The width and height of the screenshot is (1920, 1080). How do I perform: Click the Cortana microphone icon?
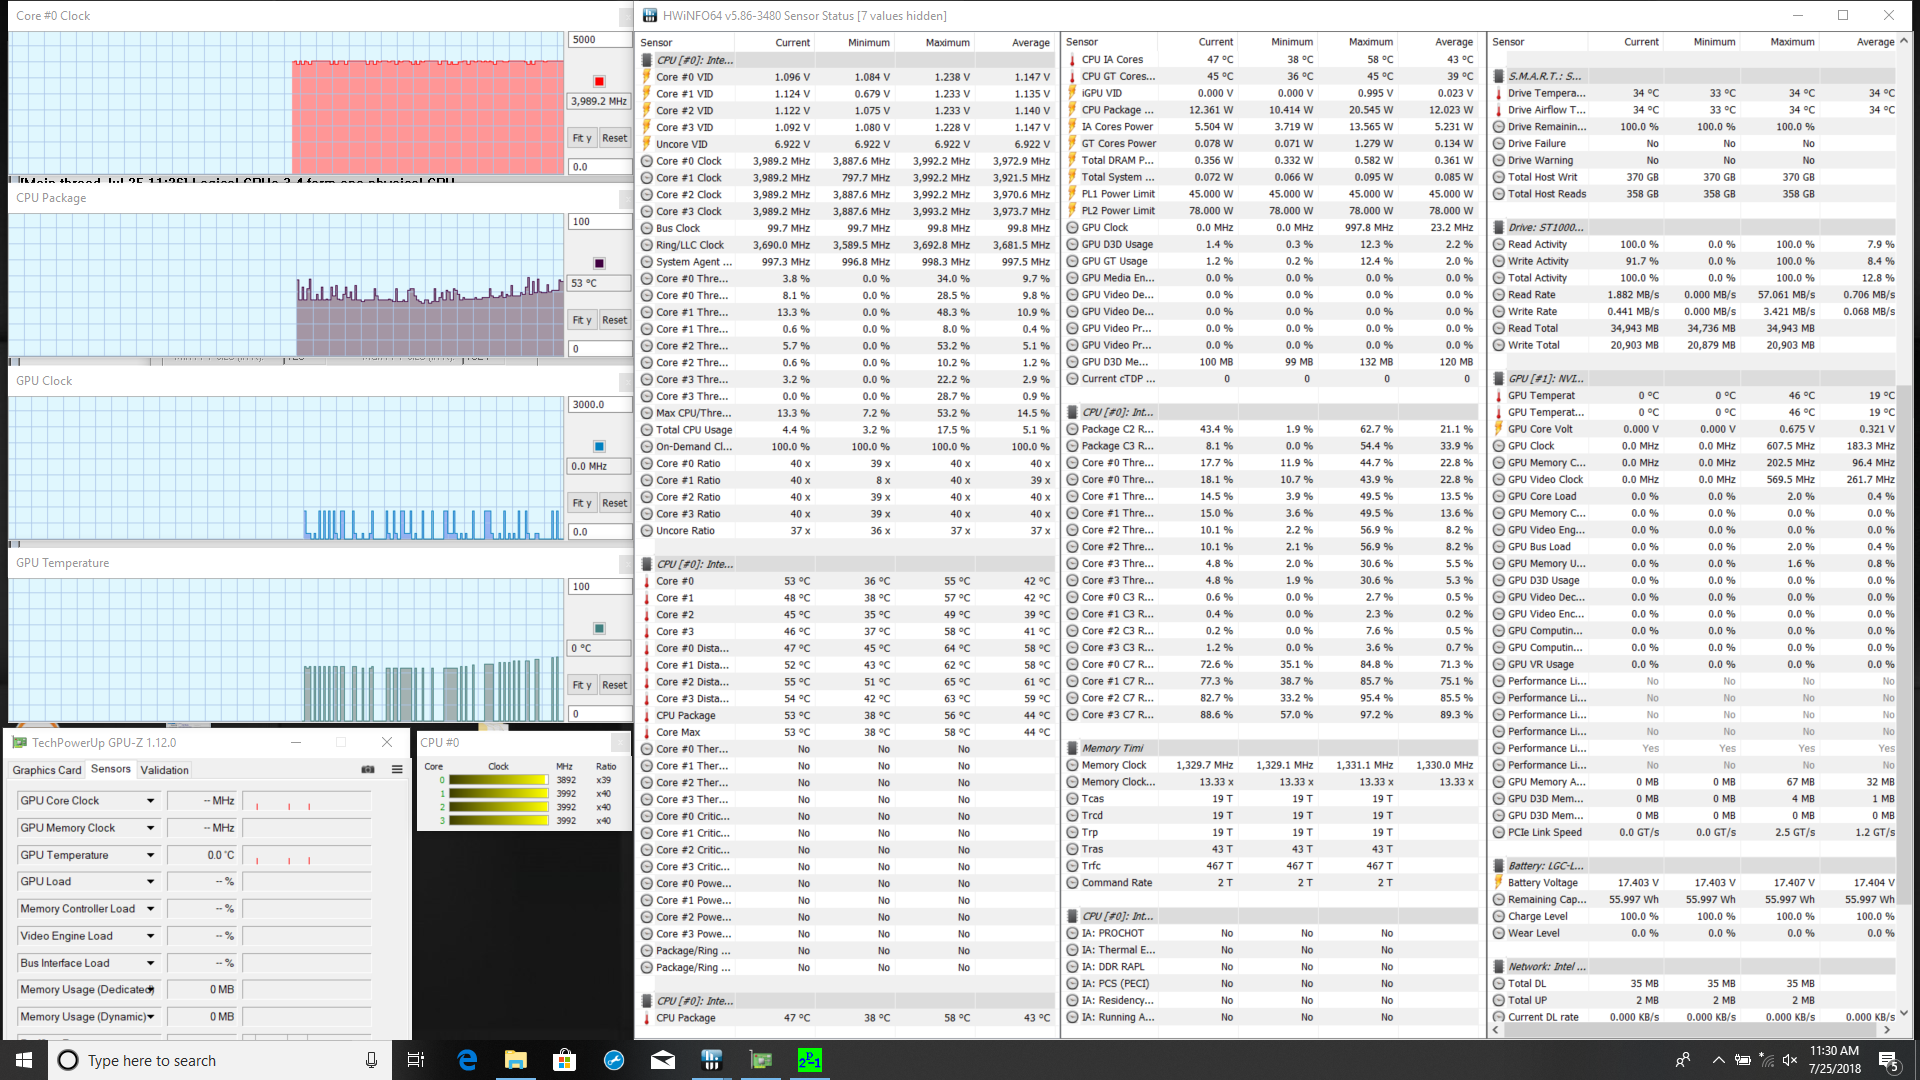coord(371,1060)
